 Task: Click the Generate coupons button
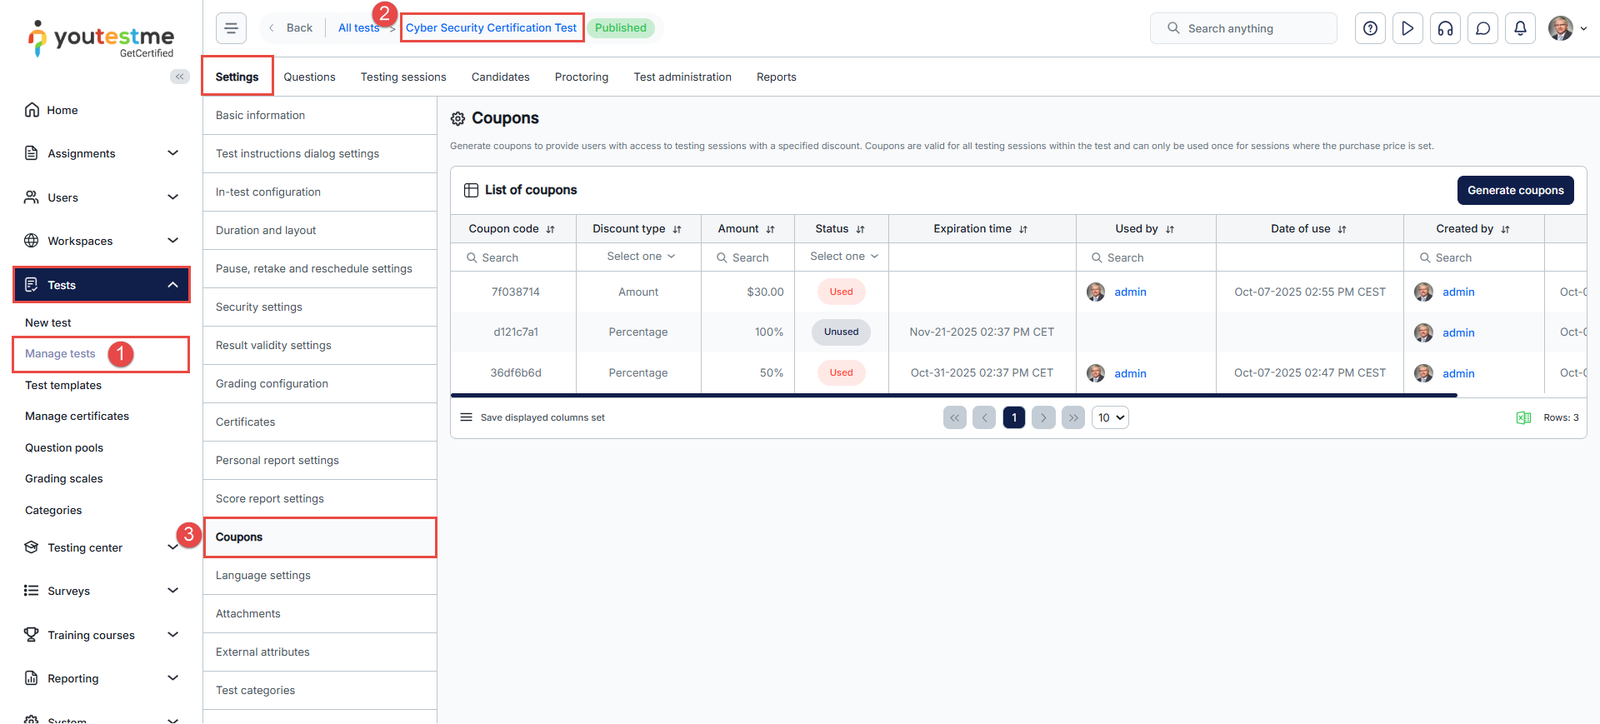click(1514, 190)
